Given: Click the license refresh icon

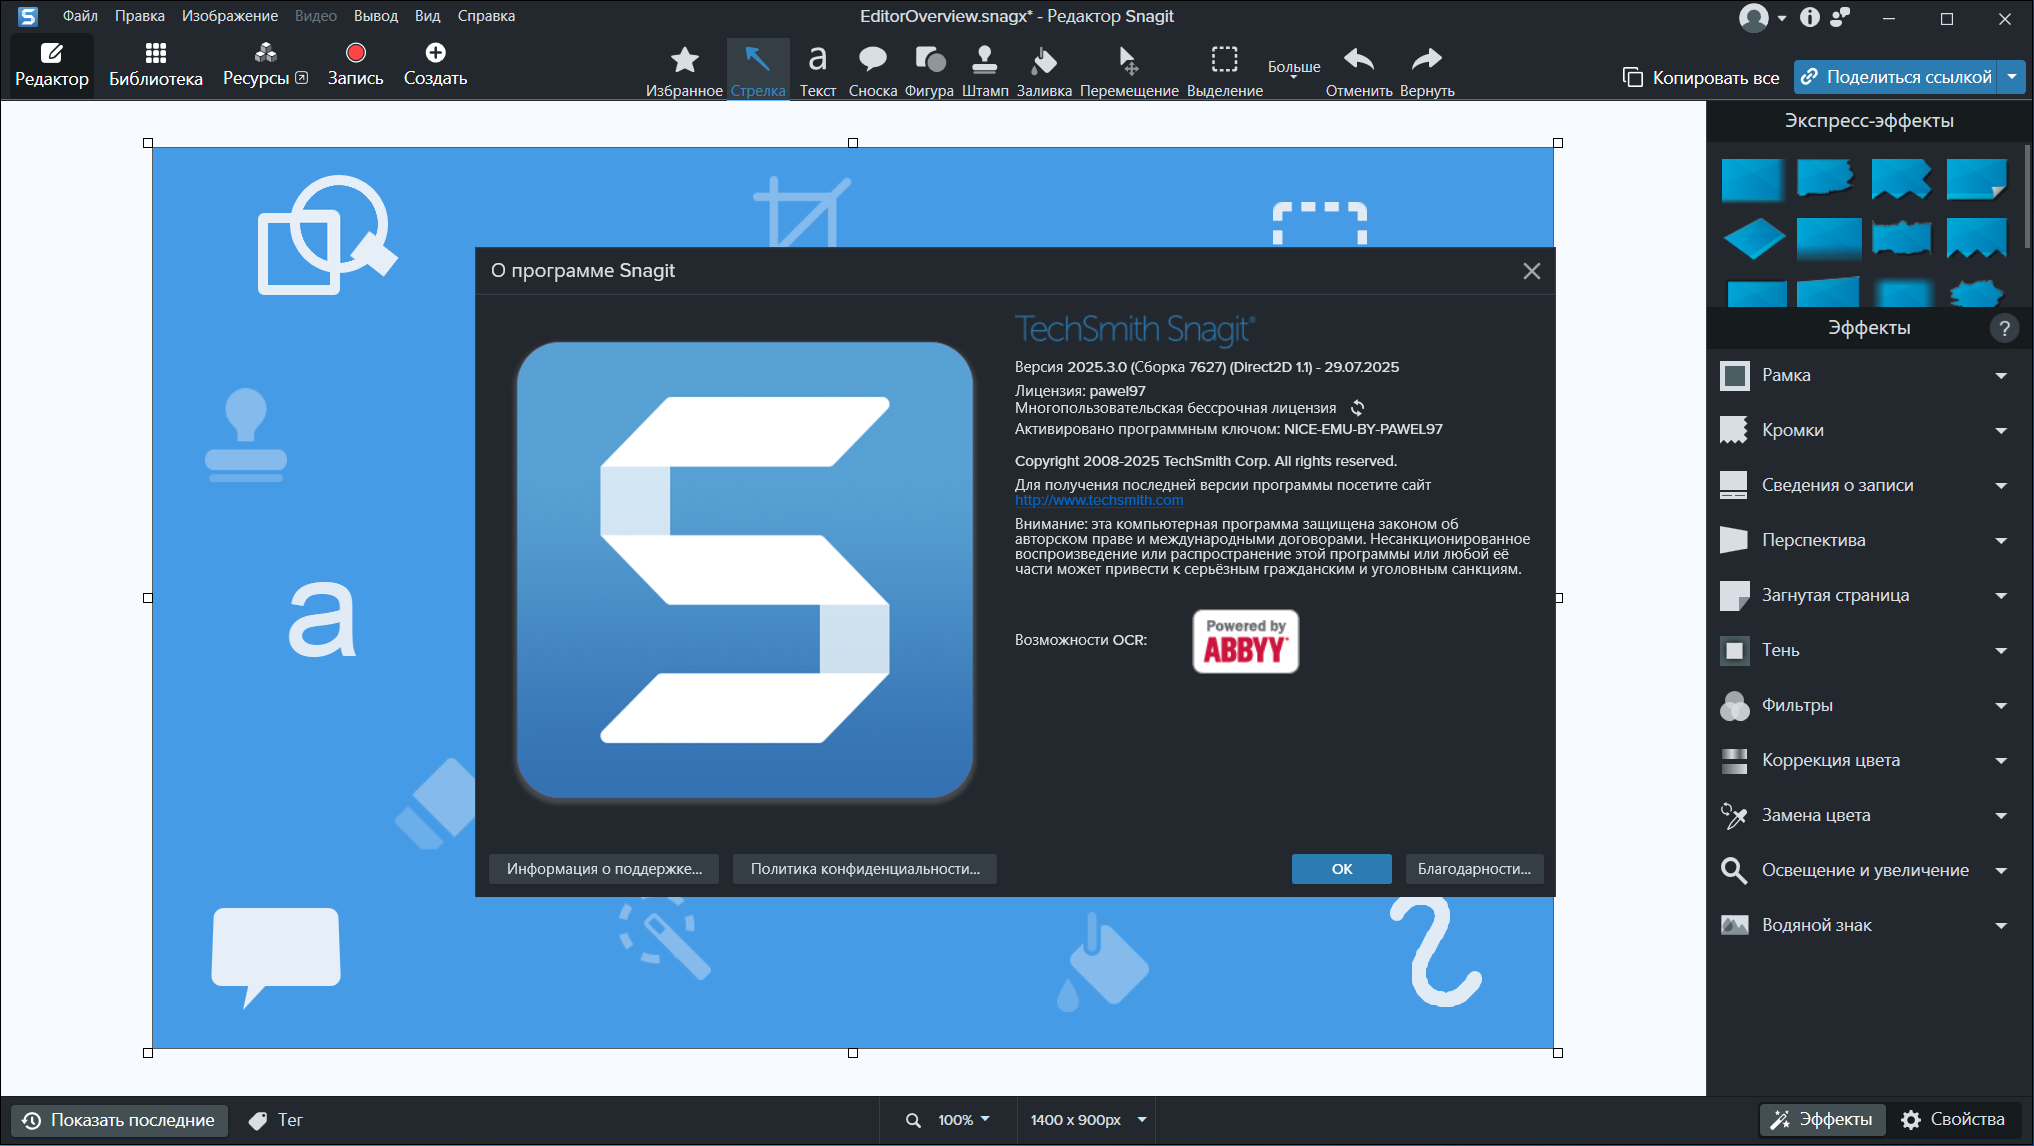Looking at the screenshot, I should click(1357, 408).
